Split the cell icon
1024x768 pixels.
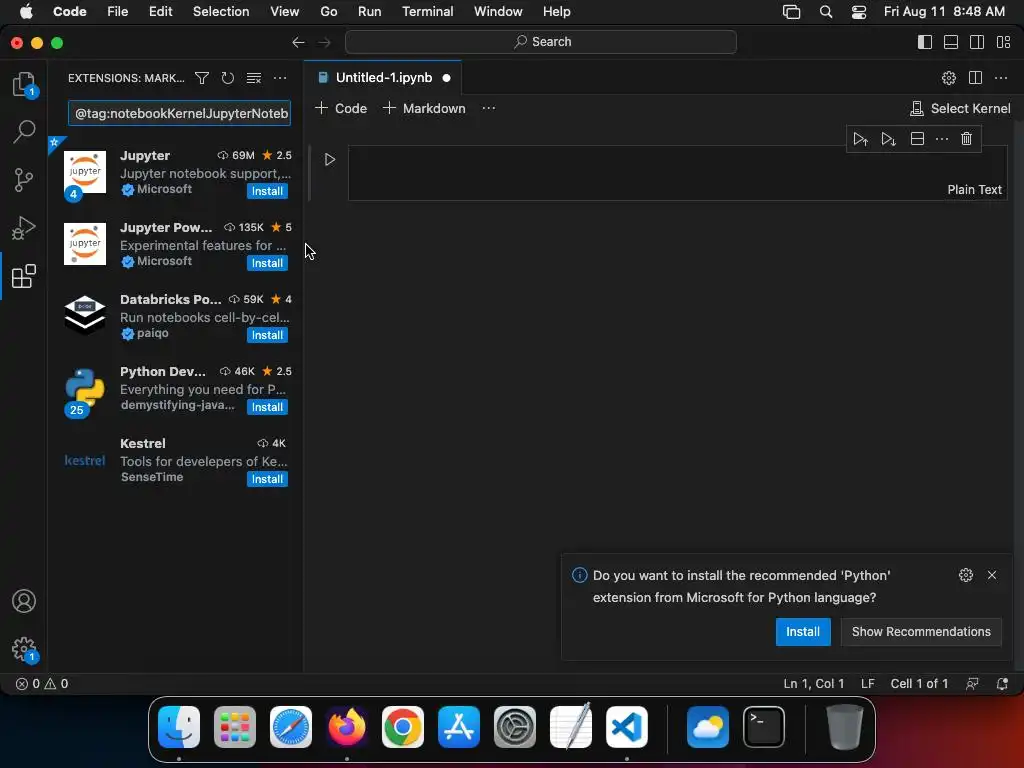[x=917, y=139]
